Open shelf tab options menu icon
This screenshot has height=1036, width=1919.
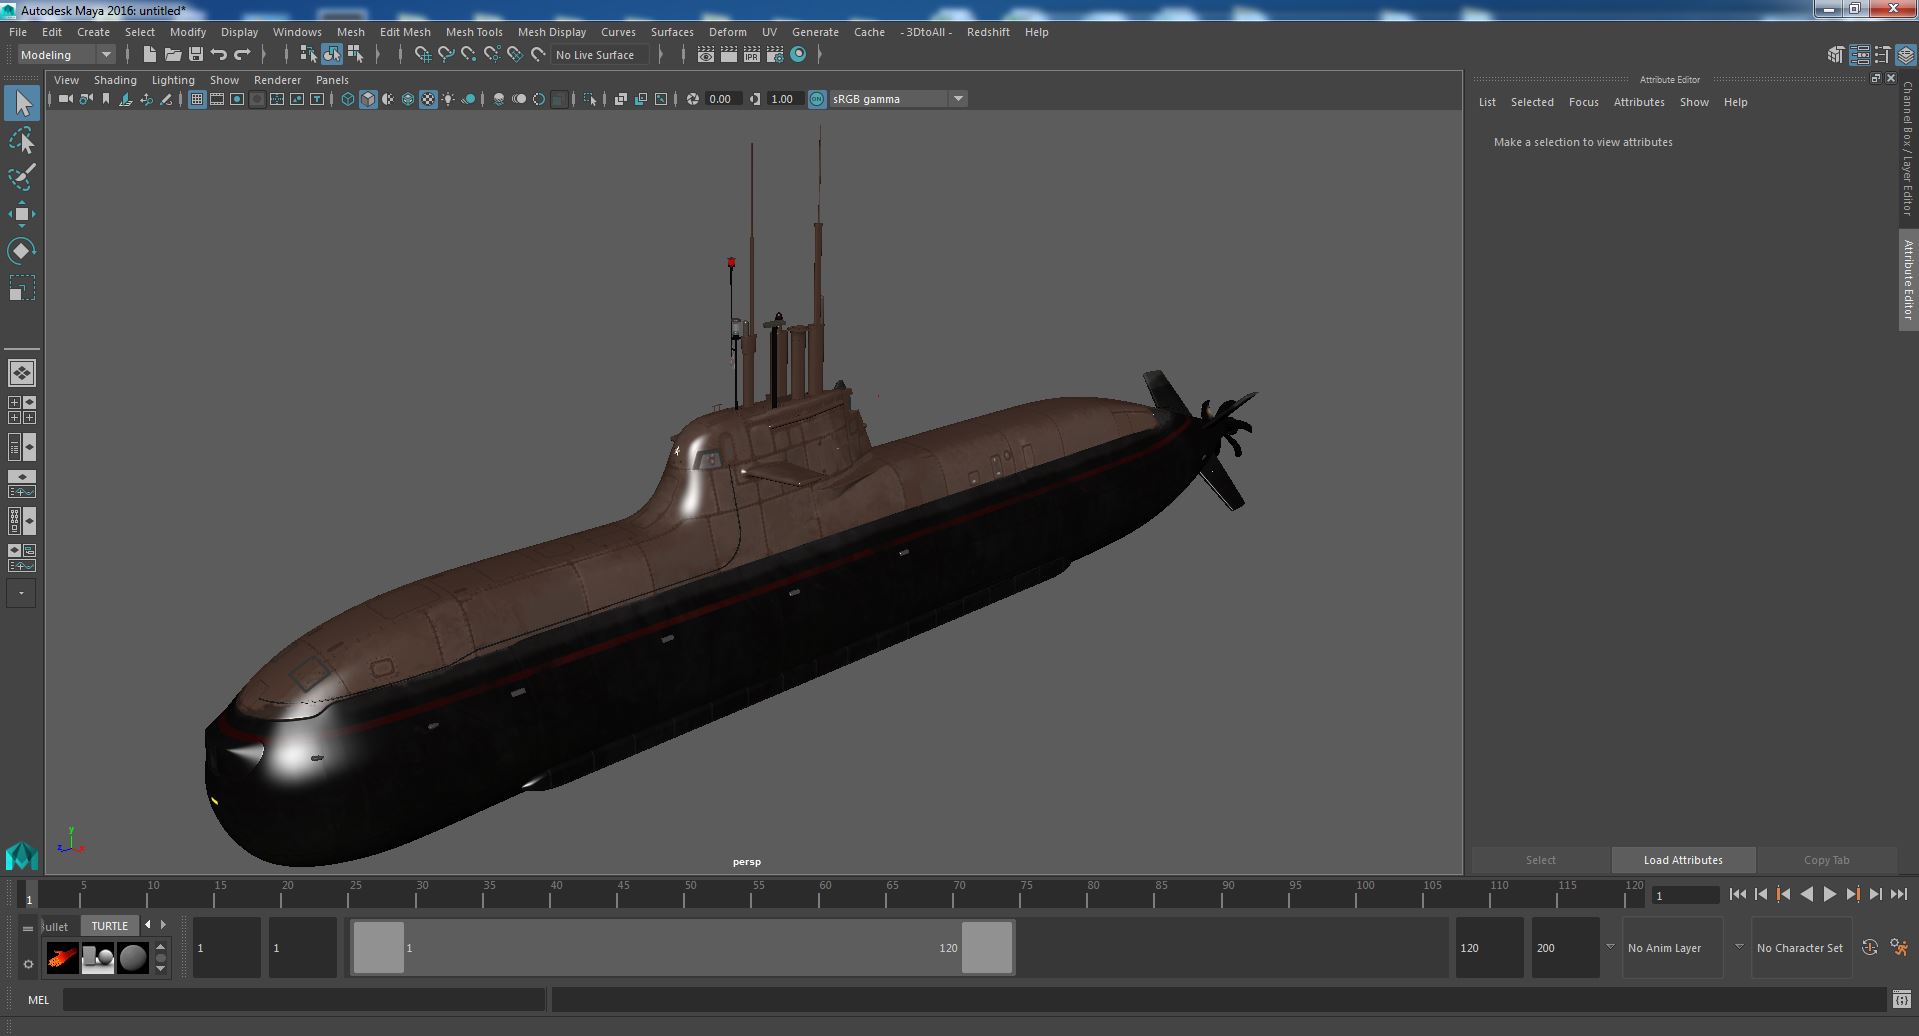(x=28, y=964)
